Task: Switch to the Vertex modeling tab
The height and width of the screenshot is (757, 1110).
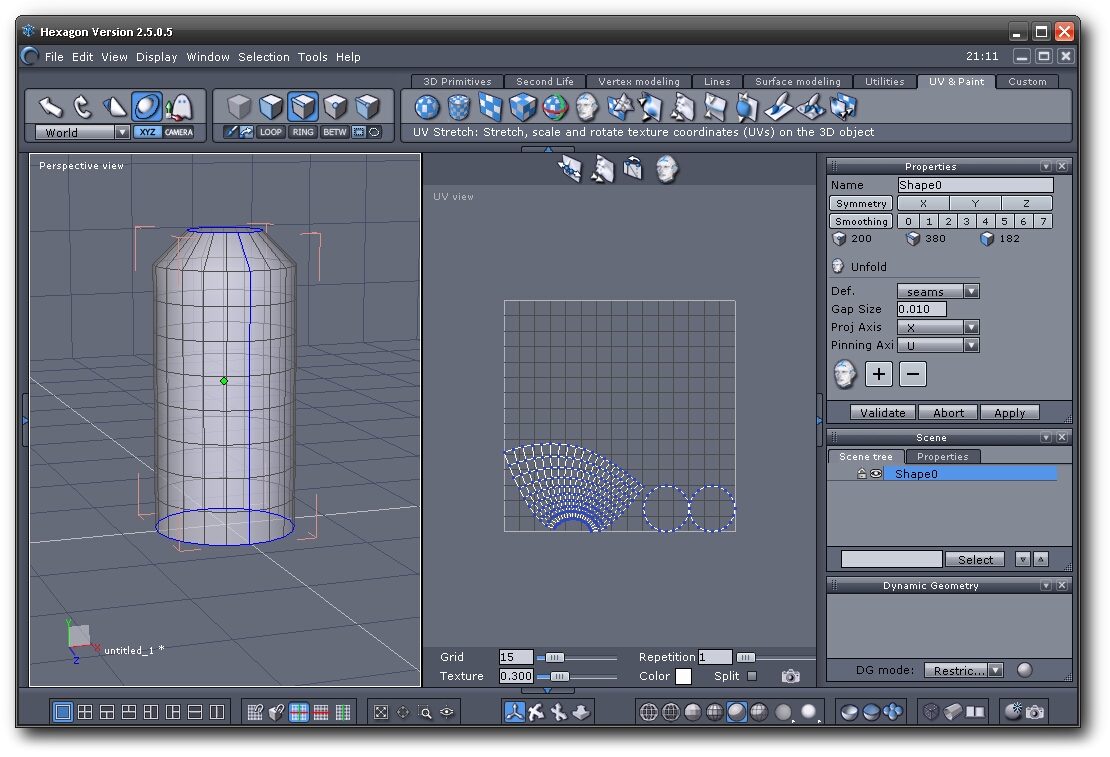Action: coord(638,82)
